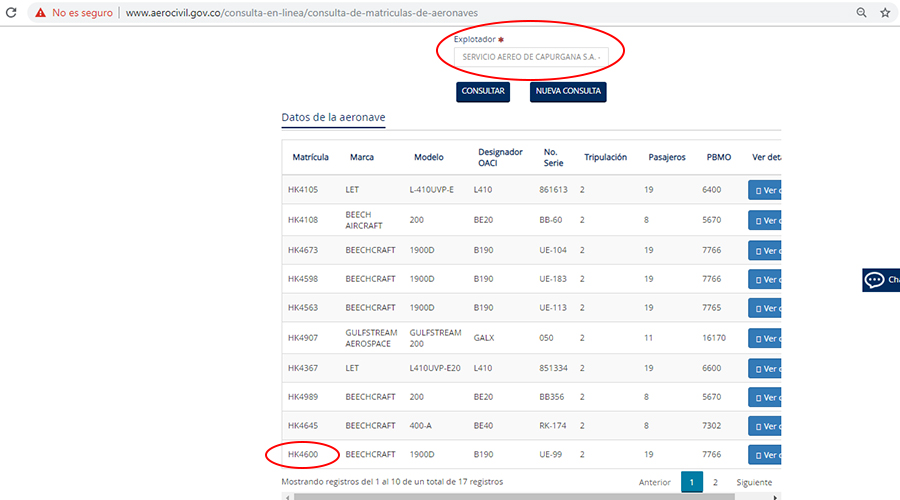Click the CONSULTAR button
This screenshot has height=500, width=900.
483,91
